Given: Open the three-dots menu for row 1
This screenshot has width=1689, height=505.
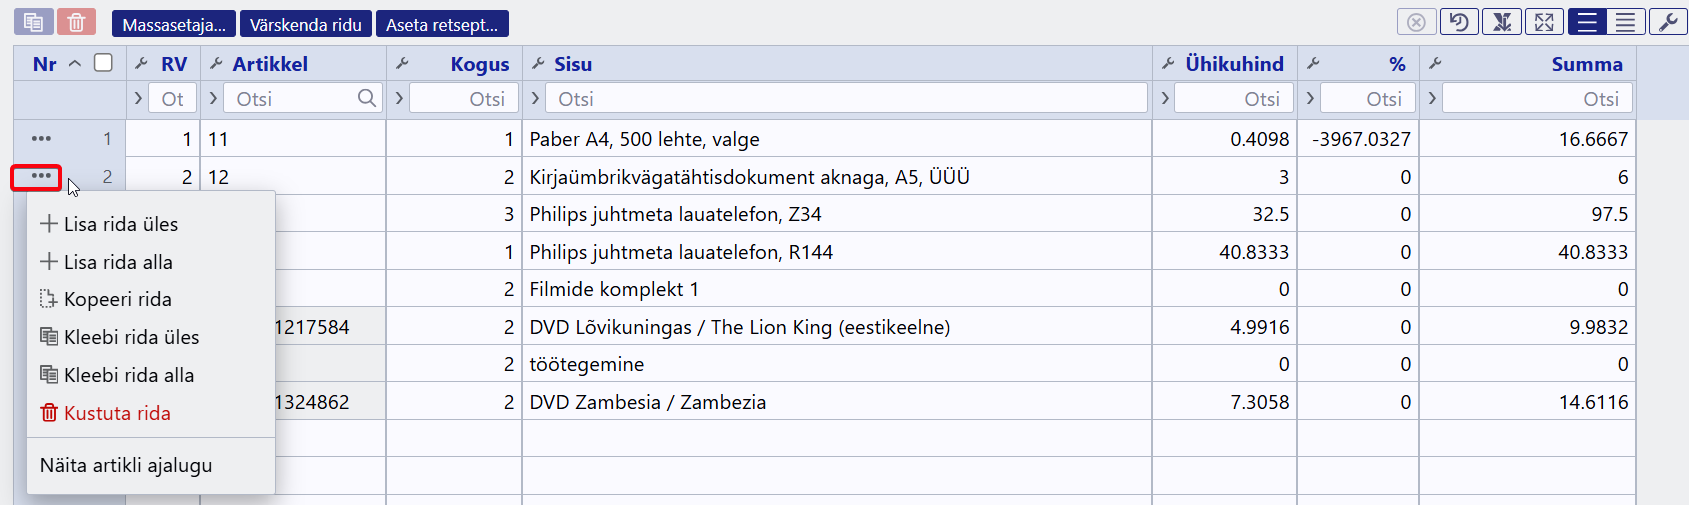Looking at the screenshot, I should (41, 139).
